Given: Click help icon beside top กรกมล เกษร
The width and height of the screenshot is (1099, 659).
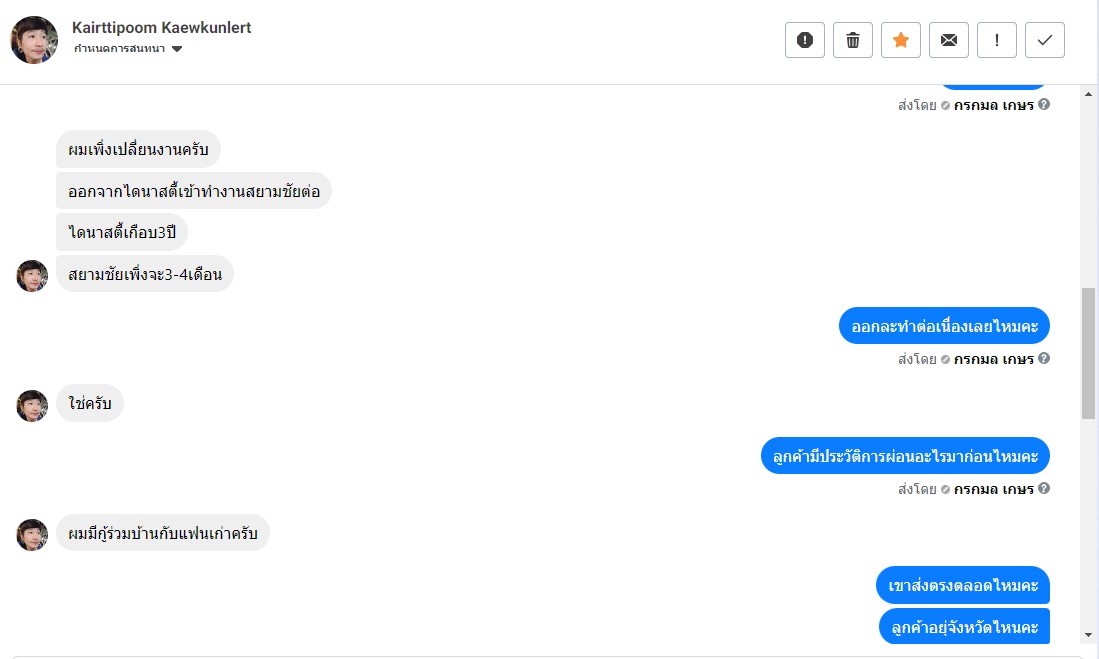Looking at the screenshot, I should [x=1044, y=104].
